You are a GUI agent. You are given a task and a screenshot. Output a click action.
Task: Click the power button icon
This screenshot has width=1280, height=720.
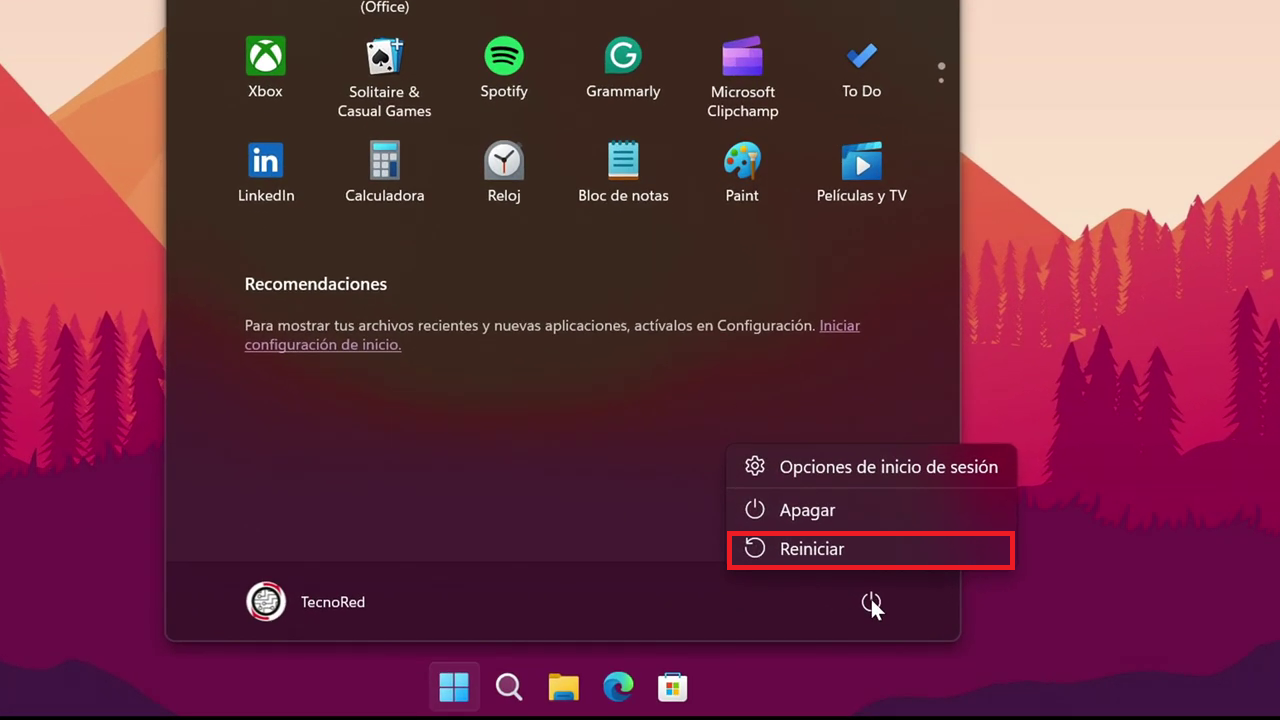pos(871,602)
